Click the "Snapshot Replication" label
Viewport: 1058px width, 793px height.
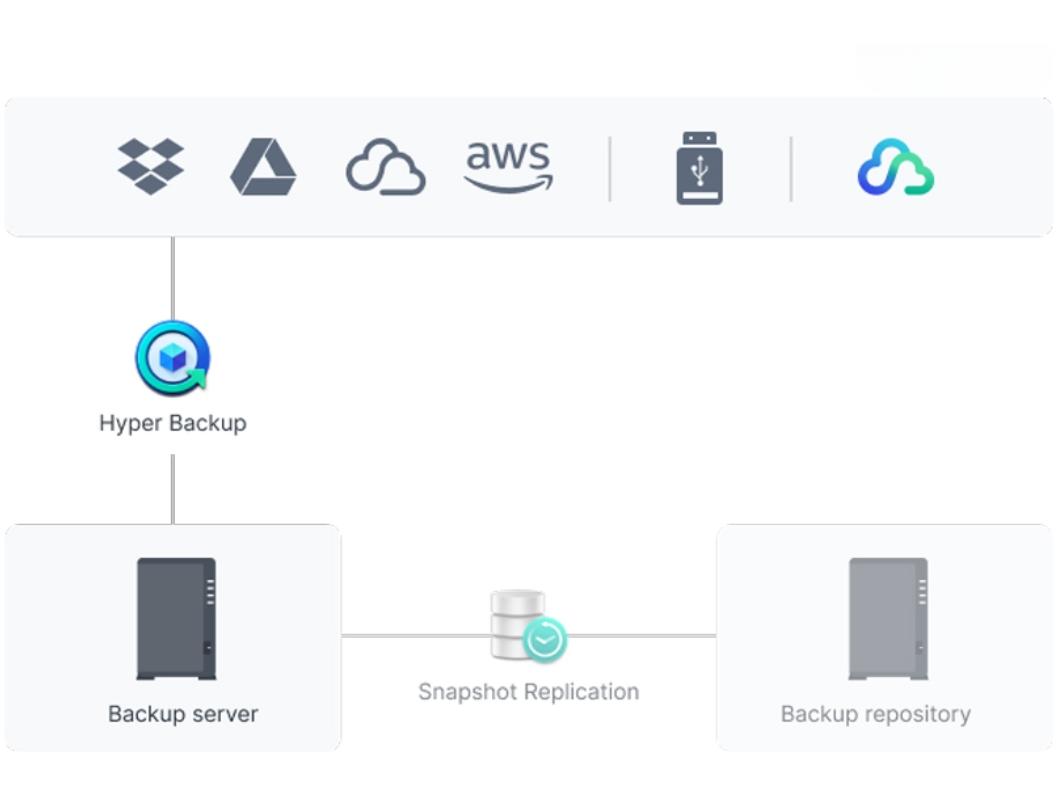(x=528, y=692)
